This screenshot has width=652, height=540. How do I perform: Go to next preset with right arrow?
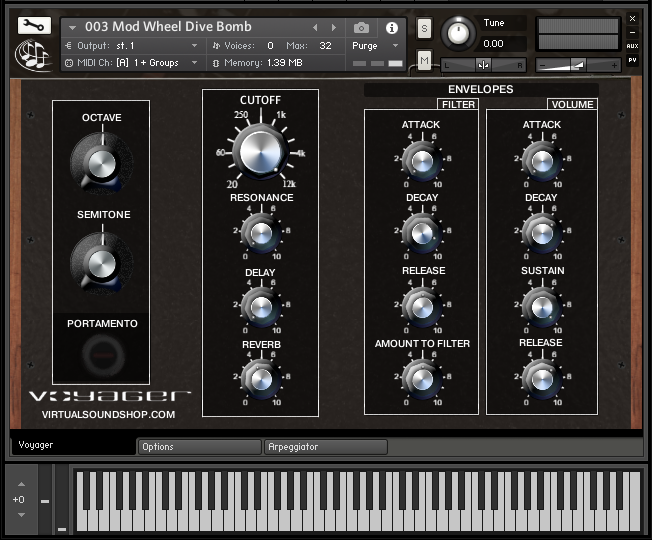coord(334,28)
